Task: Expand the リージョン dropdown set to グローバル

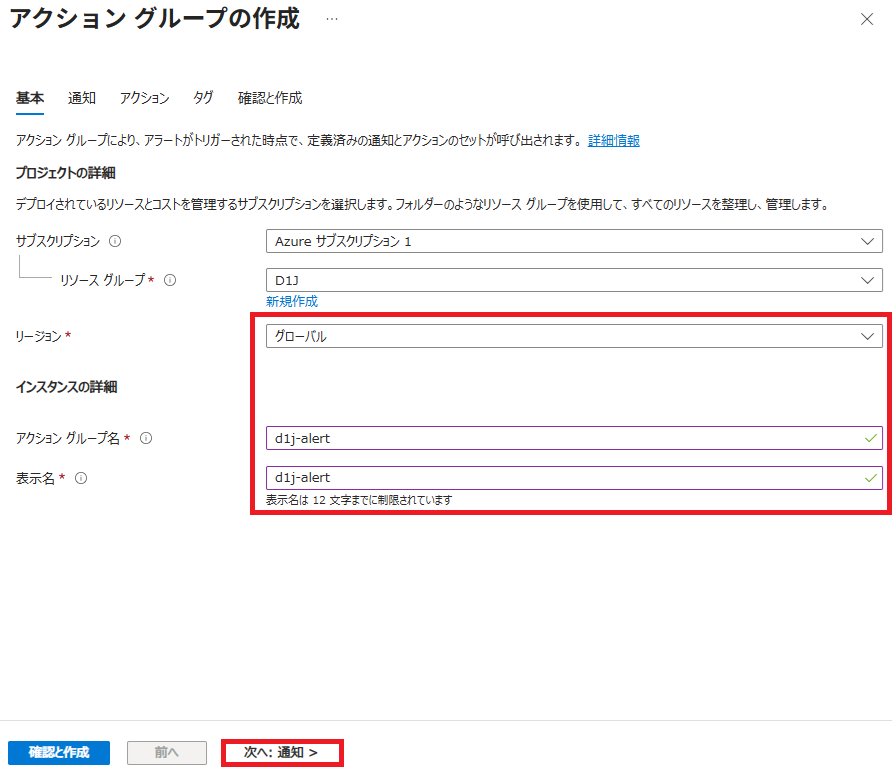Action: [573, 336]
